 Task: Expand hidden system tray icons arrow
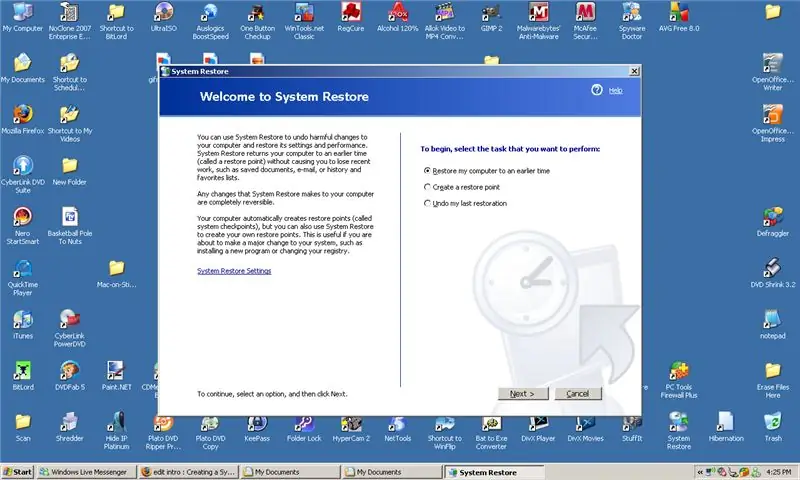click(700, 472)
